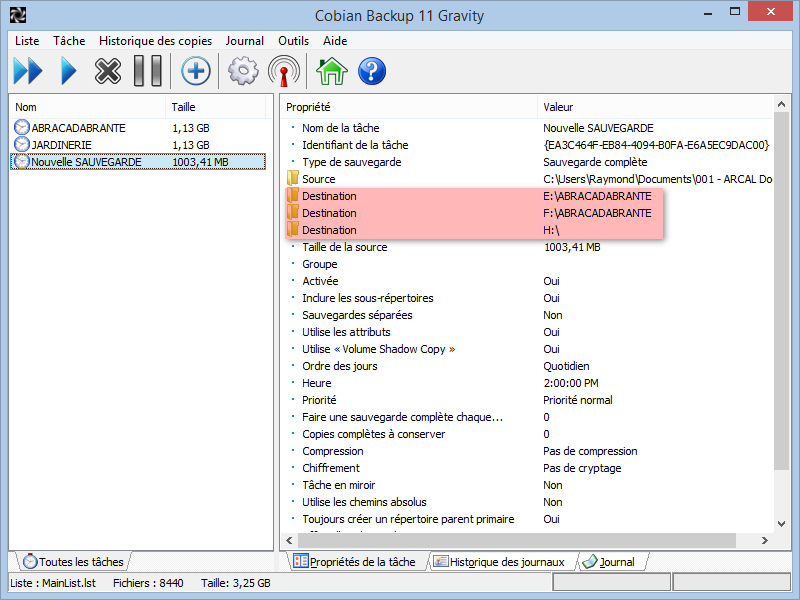The height and width of the screenshot is (600, 800).
Task: Create a new task with plus icon
Action: [x=196, y=71]
